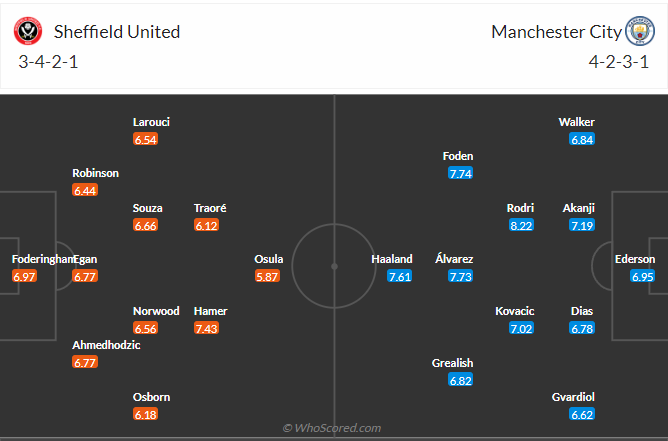Image resolution: width=668 pixels, height=441 pixels.
Task: Click the Manchester City club crest
Action: tap(638, 31)
